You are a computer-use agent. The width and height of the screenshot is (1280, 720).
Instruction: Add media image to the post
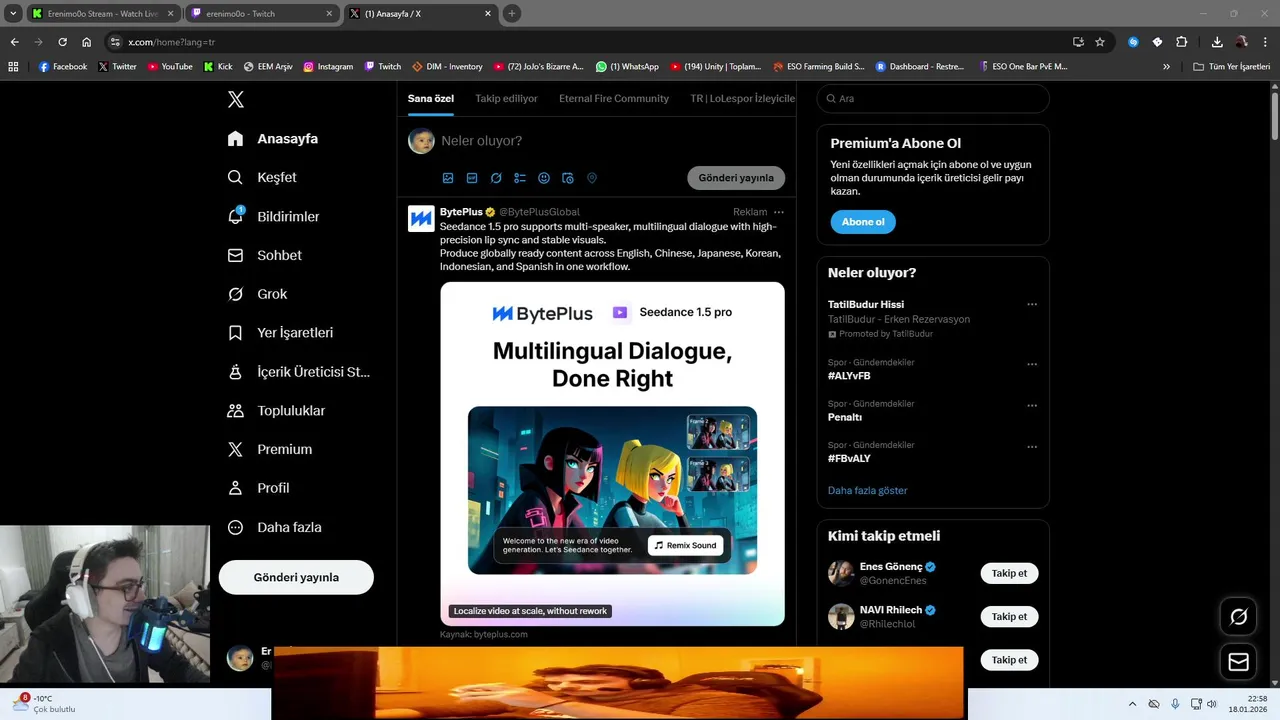tap(448, 178)
